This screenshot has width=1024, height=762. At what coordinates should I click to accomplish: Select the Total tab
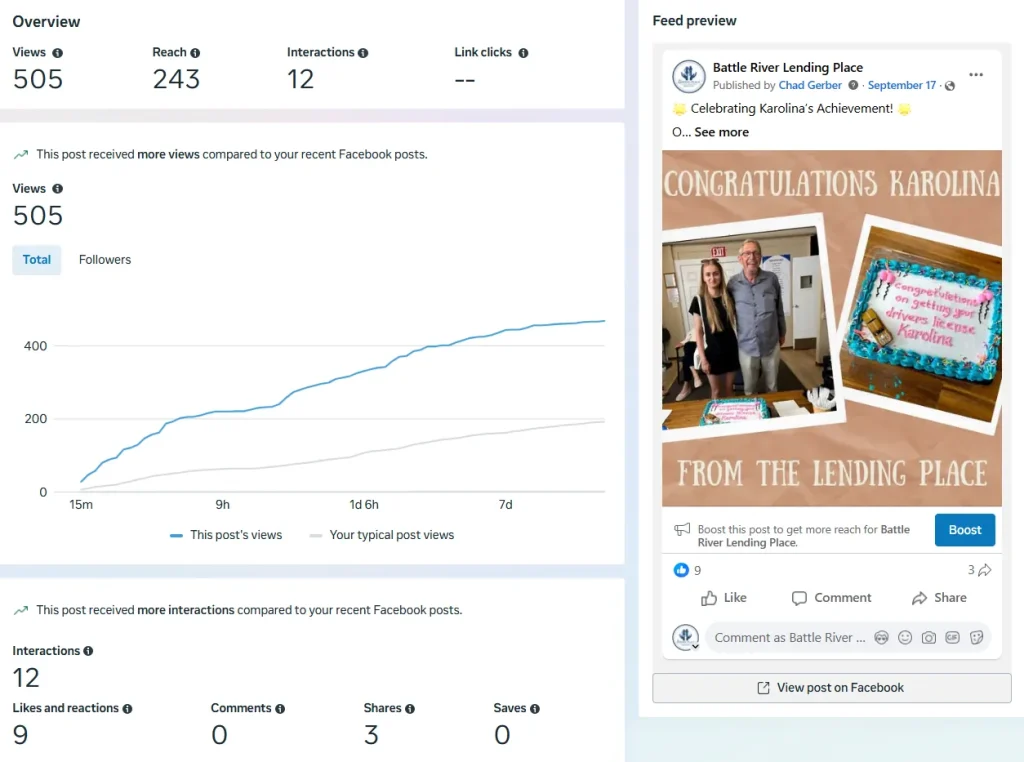click(x=37, y=260)
